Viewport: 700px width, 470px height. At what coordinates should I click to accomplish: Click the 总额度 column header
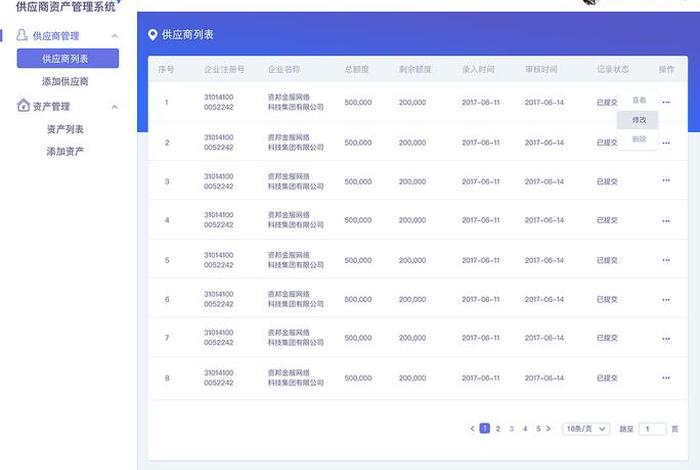[357, 69]
